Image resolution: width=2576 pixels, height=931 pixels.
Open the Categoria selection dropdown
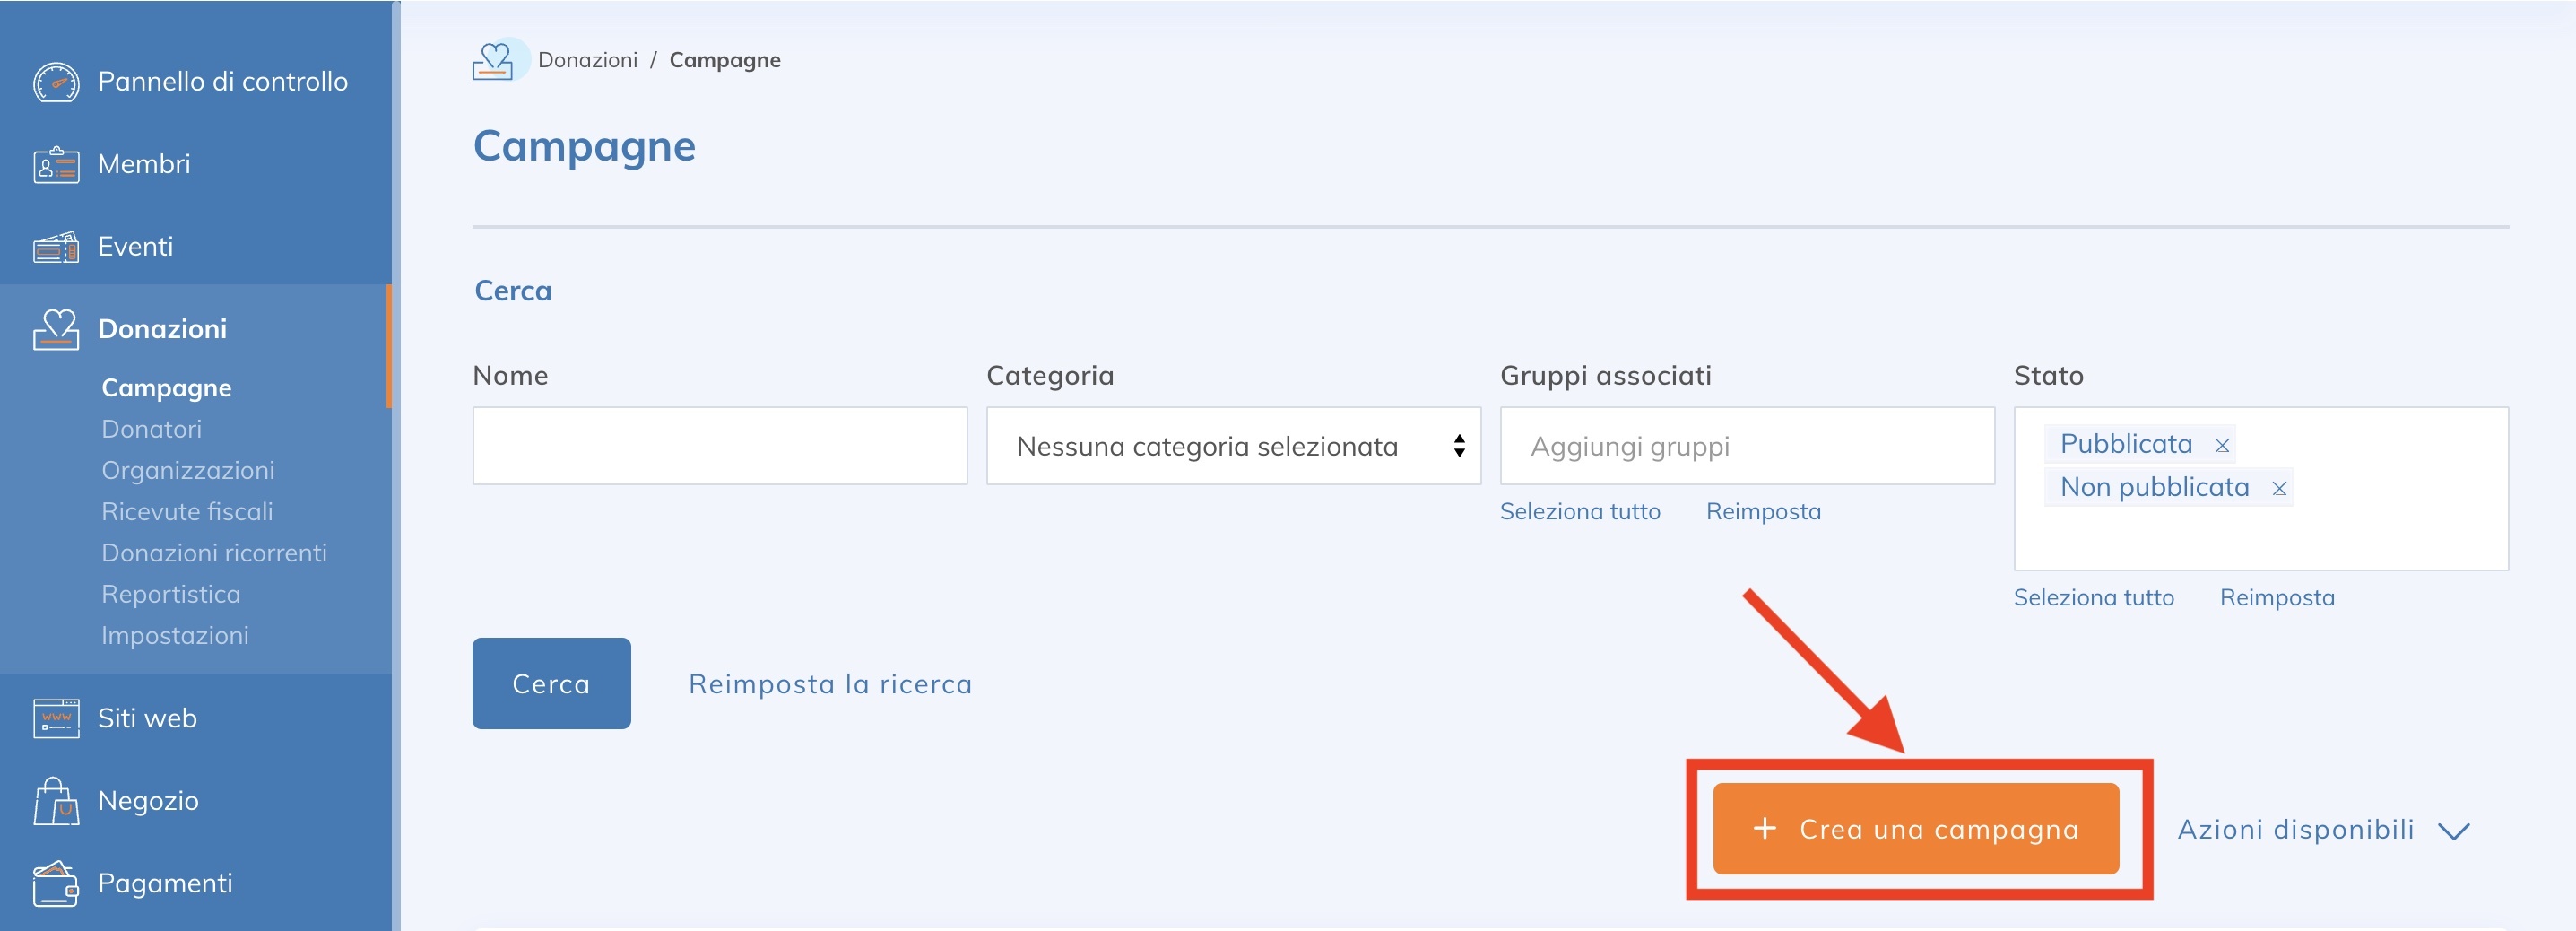point(1232,446)
